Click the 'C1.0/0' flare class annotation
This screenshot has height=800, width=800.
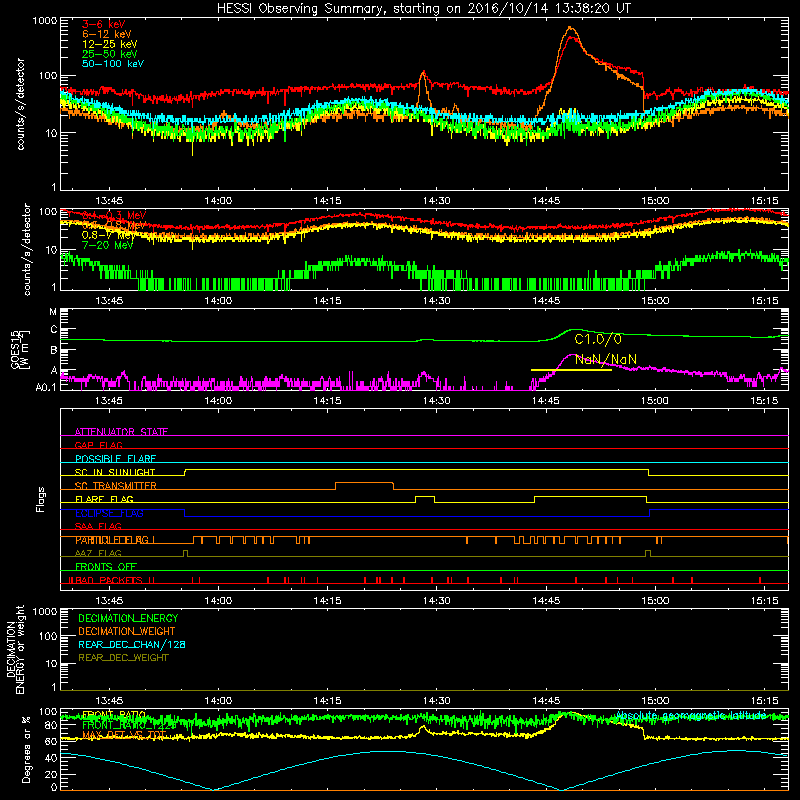point(597,339)
